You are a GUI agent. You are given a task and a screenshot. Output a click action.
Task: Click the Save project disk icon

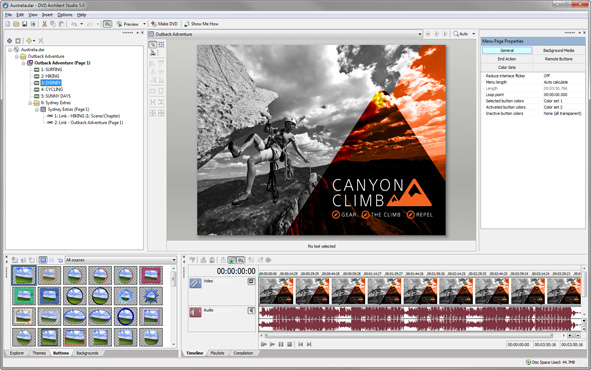(24, 24)
